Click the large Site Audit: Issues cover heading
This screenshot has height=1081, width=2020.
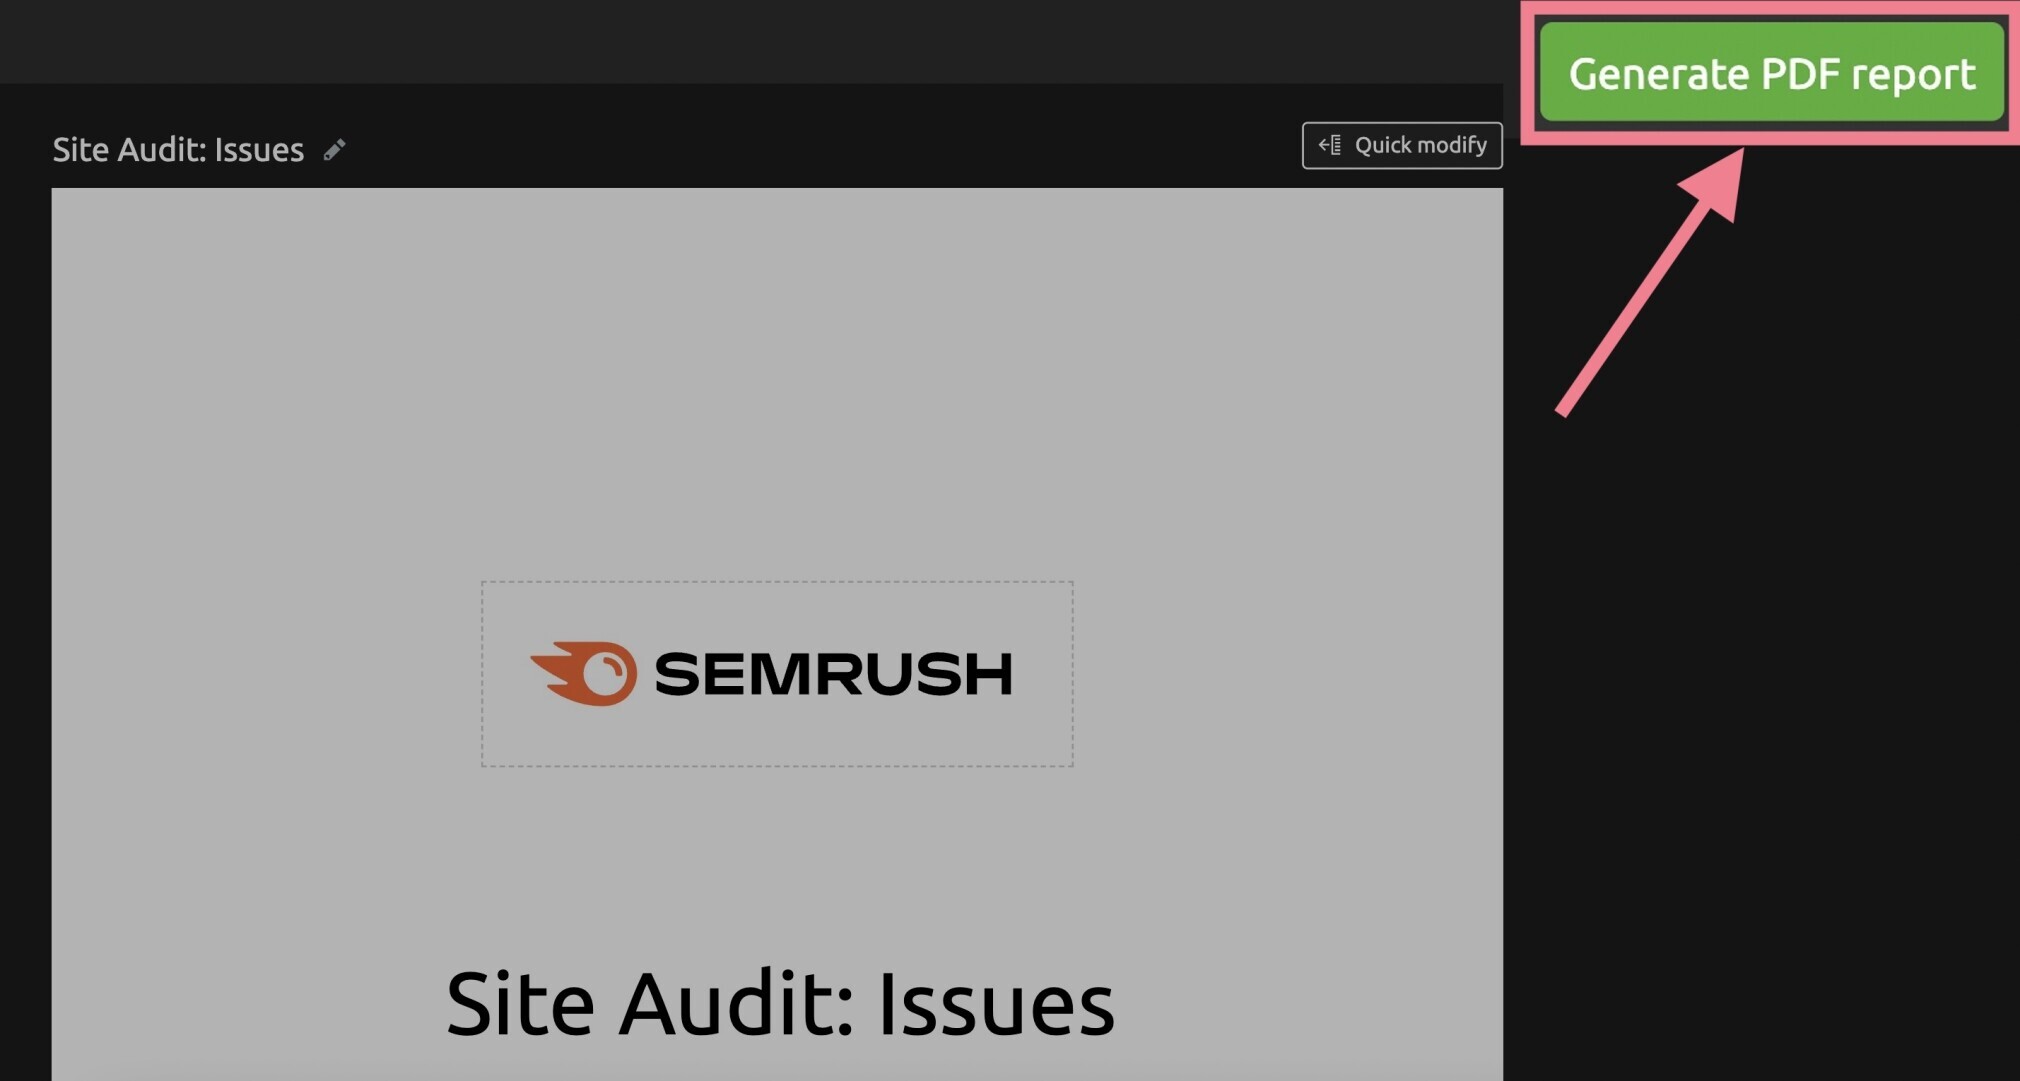point(780,1003)
